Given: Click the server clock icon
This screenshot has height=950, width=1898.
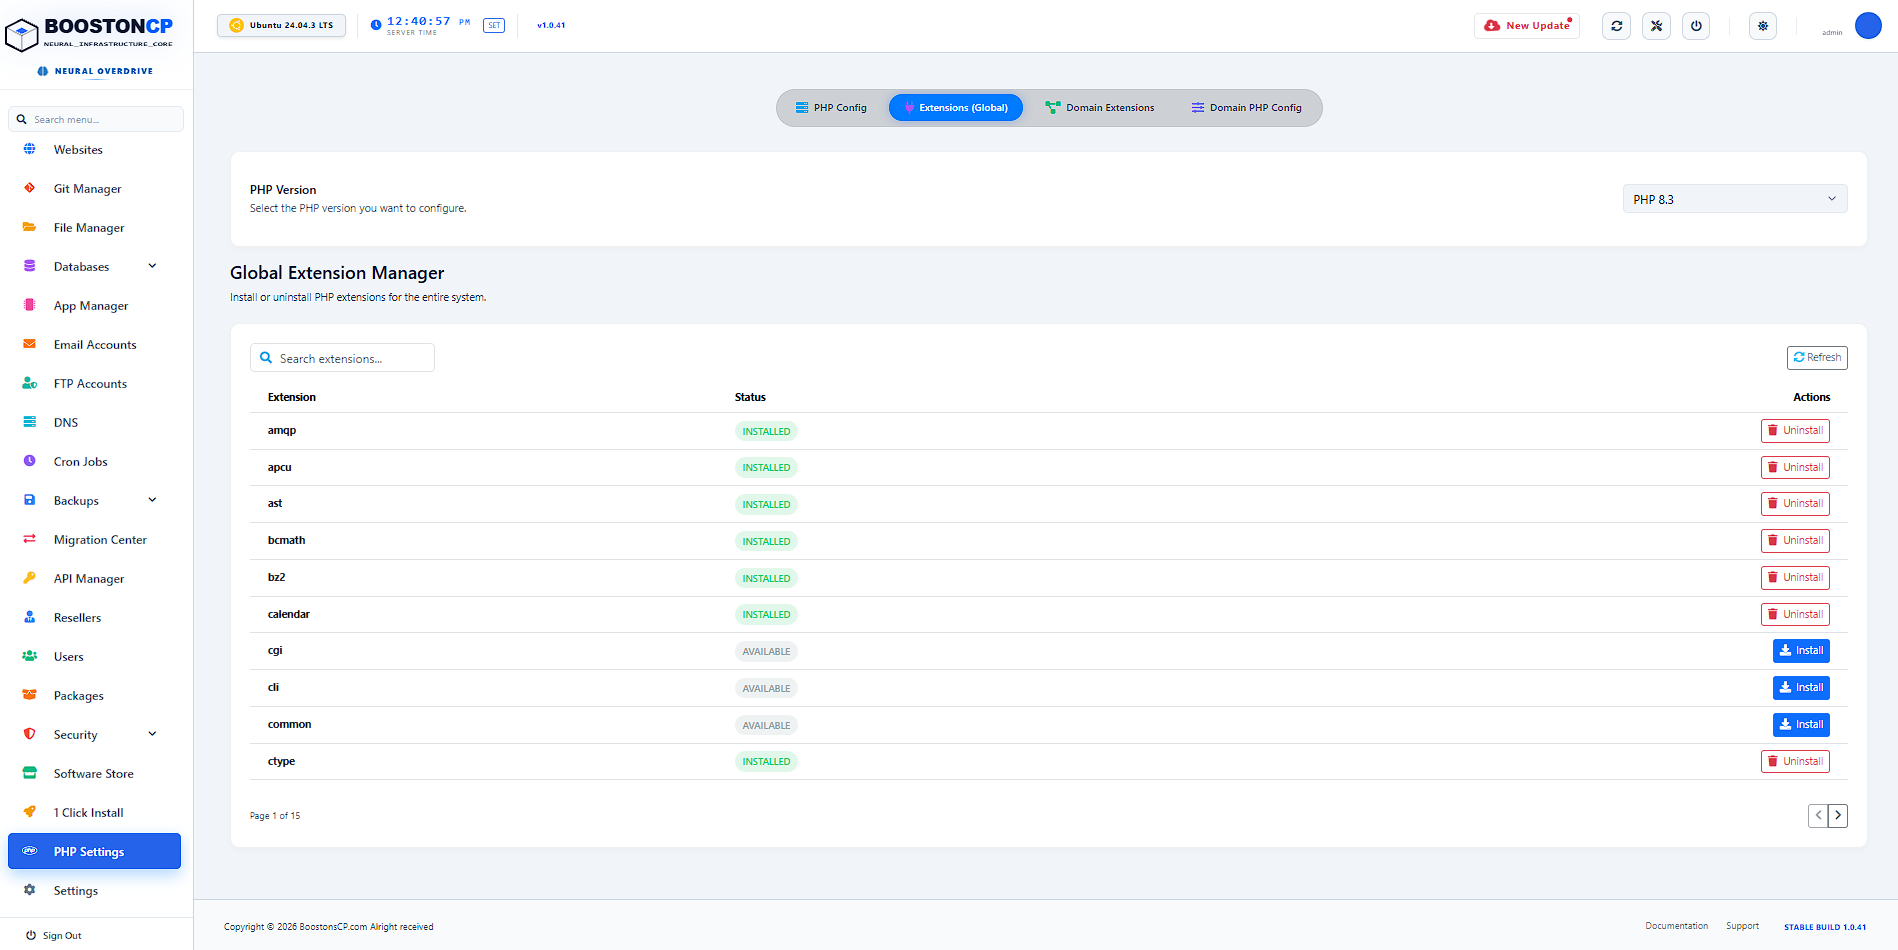Looking at the screenshot, I should (376, 26).
